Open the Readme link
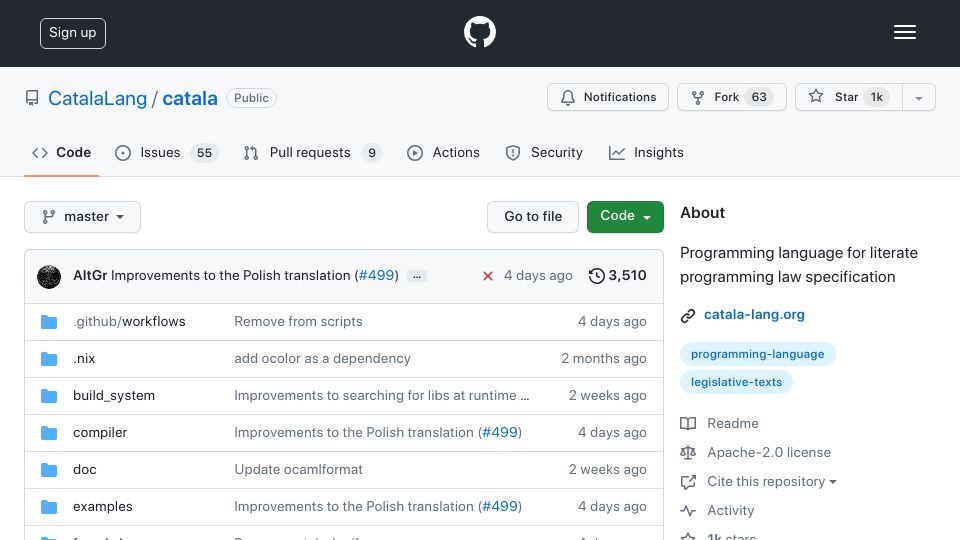 [732, 424]
